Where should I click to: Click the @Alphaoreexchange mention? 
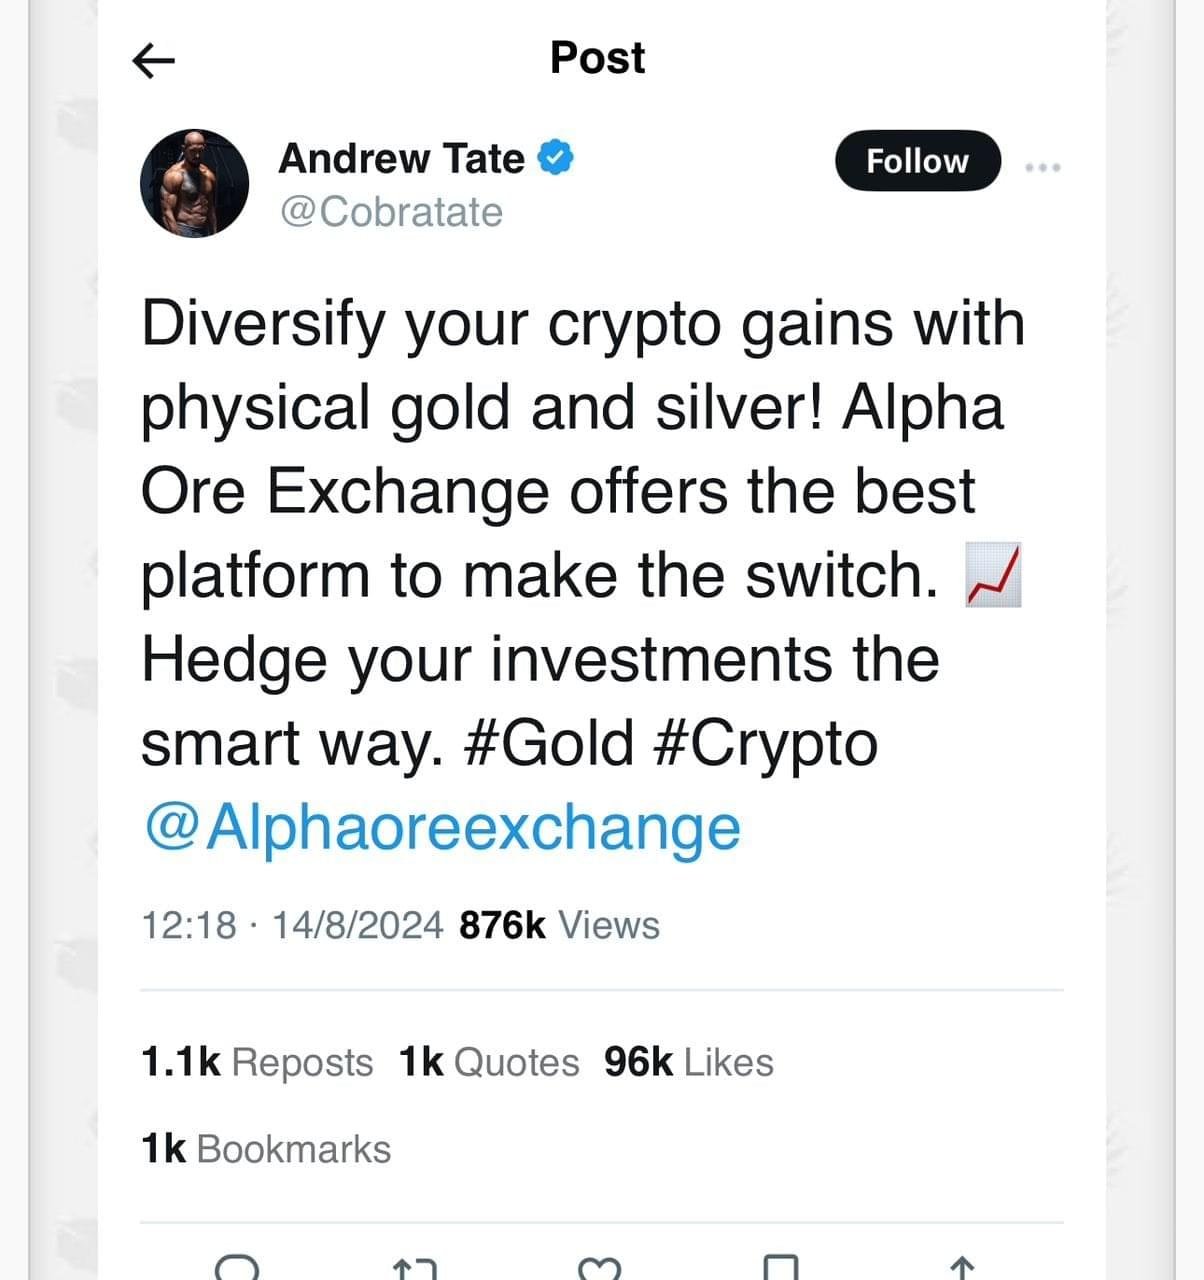point(441,827)
